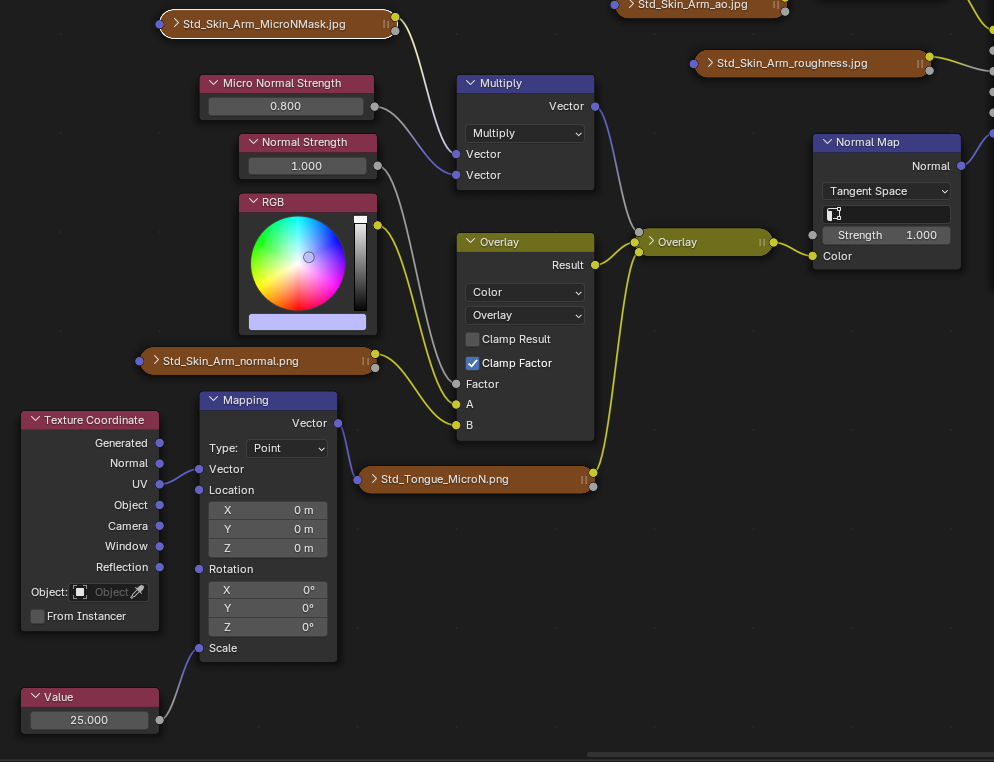Collapse the RGB node using its header chevron
This screenshot has height=762, width=994.
pyautogui.click(x=253, y=202)
